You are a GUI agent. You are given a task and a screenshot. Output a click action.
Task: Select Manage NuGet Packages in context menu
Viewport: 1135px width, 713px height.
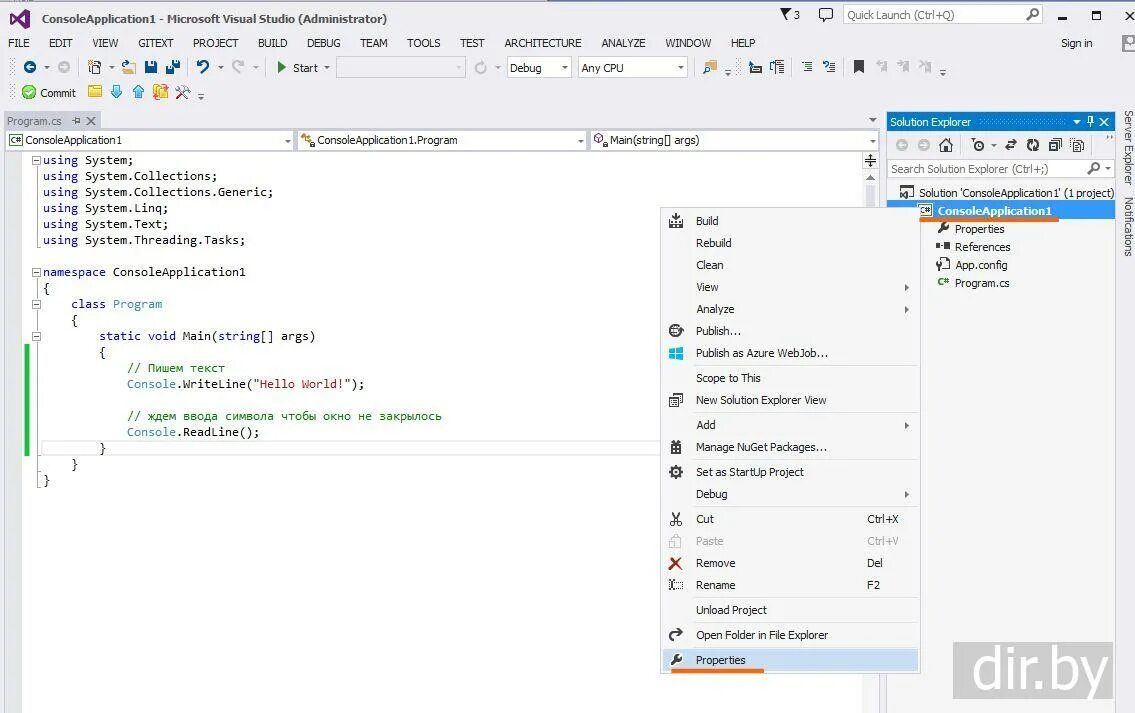790,447
